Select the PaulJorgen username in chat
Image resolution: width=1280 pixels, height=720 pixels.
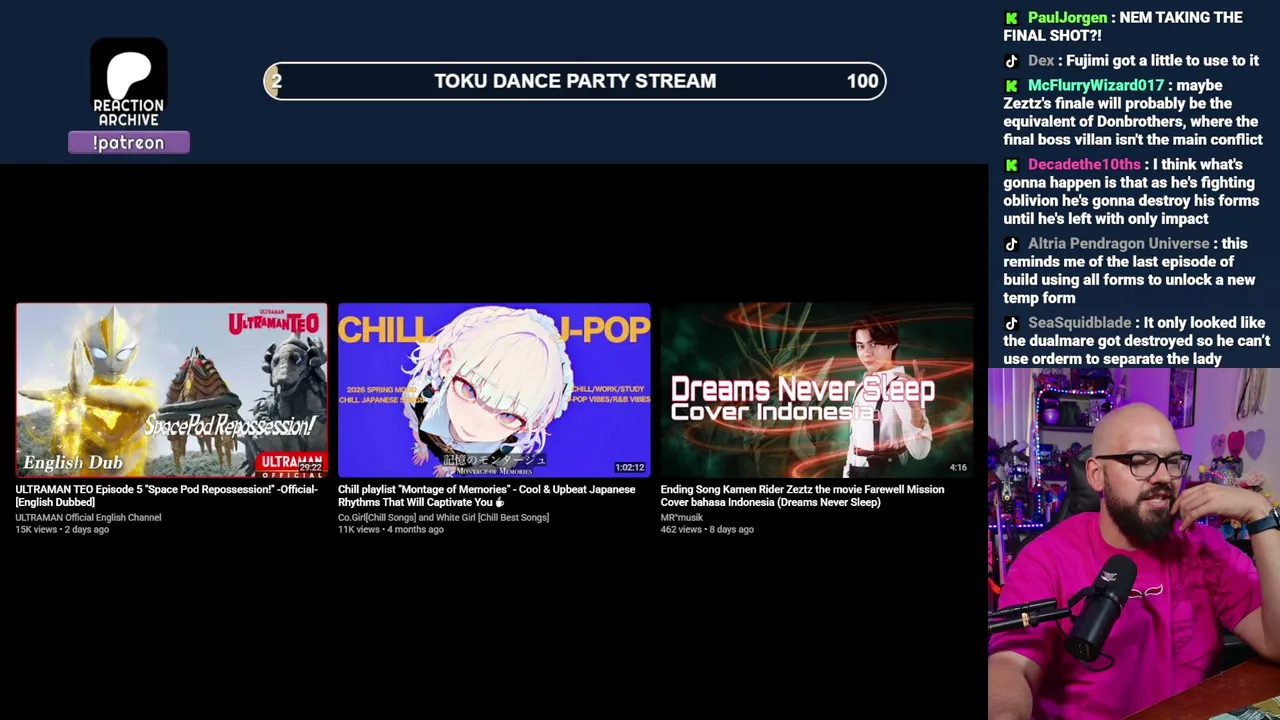(x=1067, y=18)
